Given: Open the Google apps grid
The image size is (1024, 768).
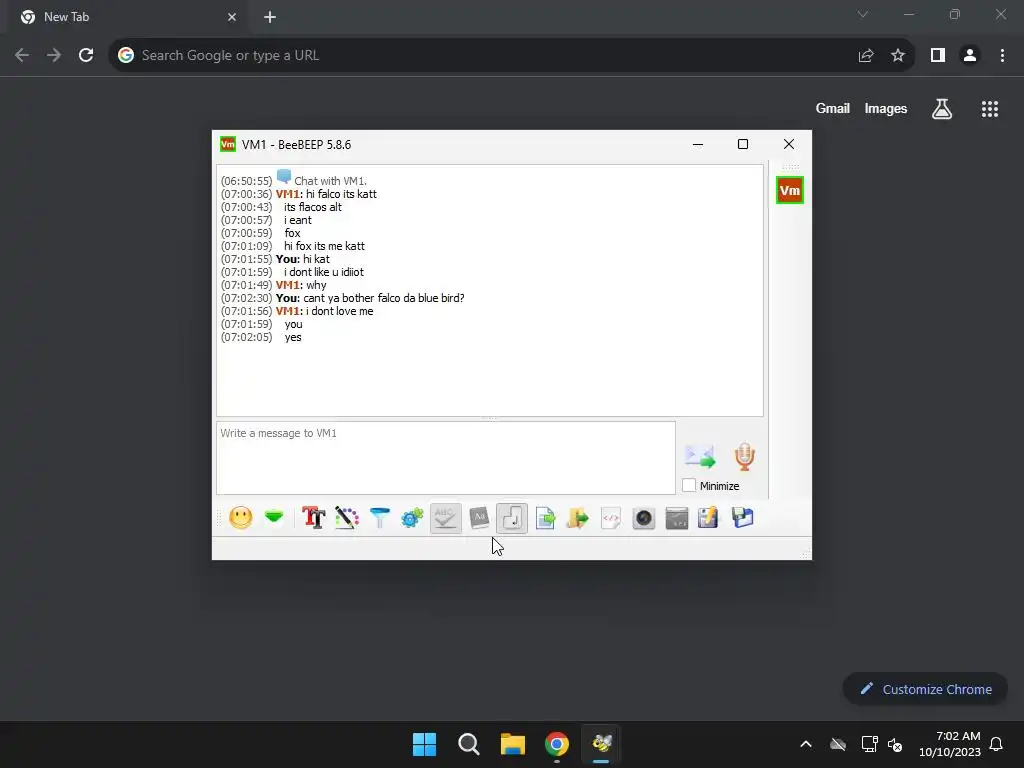Looking at the screenshot, I should point(990,108).
